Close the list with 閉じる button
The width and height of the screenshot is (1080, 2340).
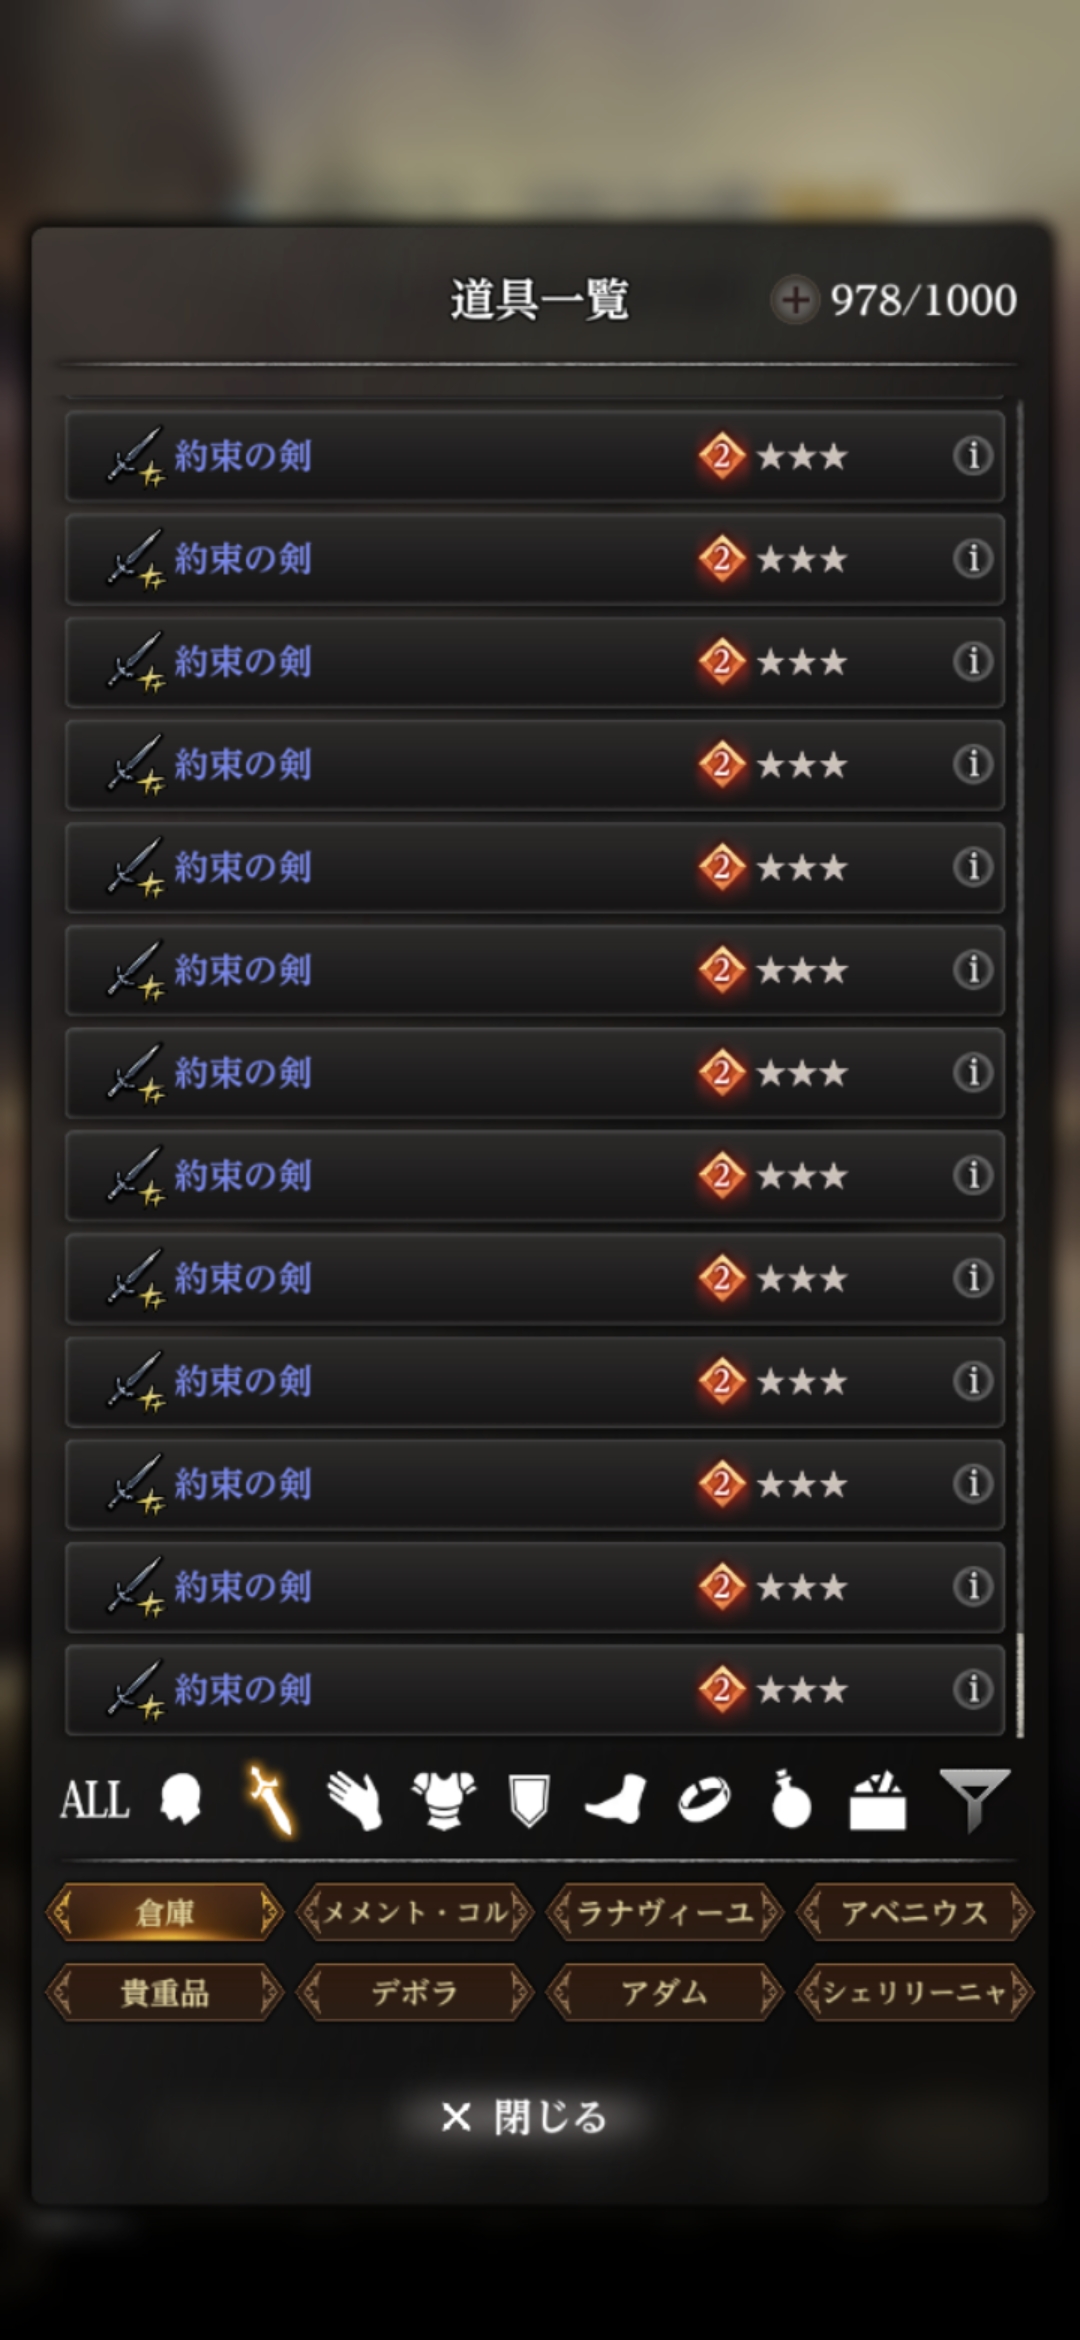(525, 2117)
